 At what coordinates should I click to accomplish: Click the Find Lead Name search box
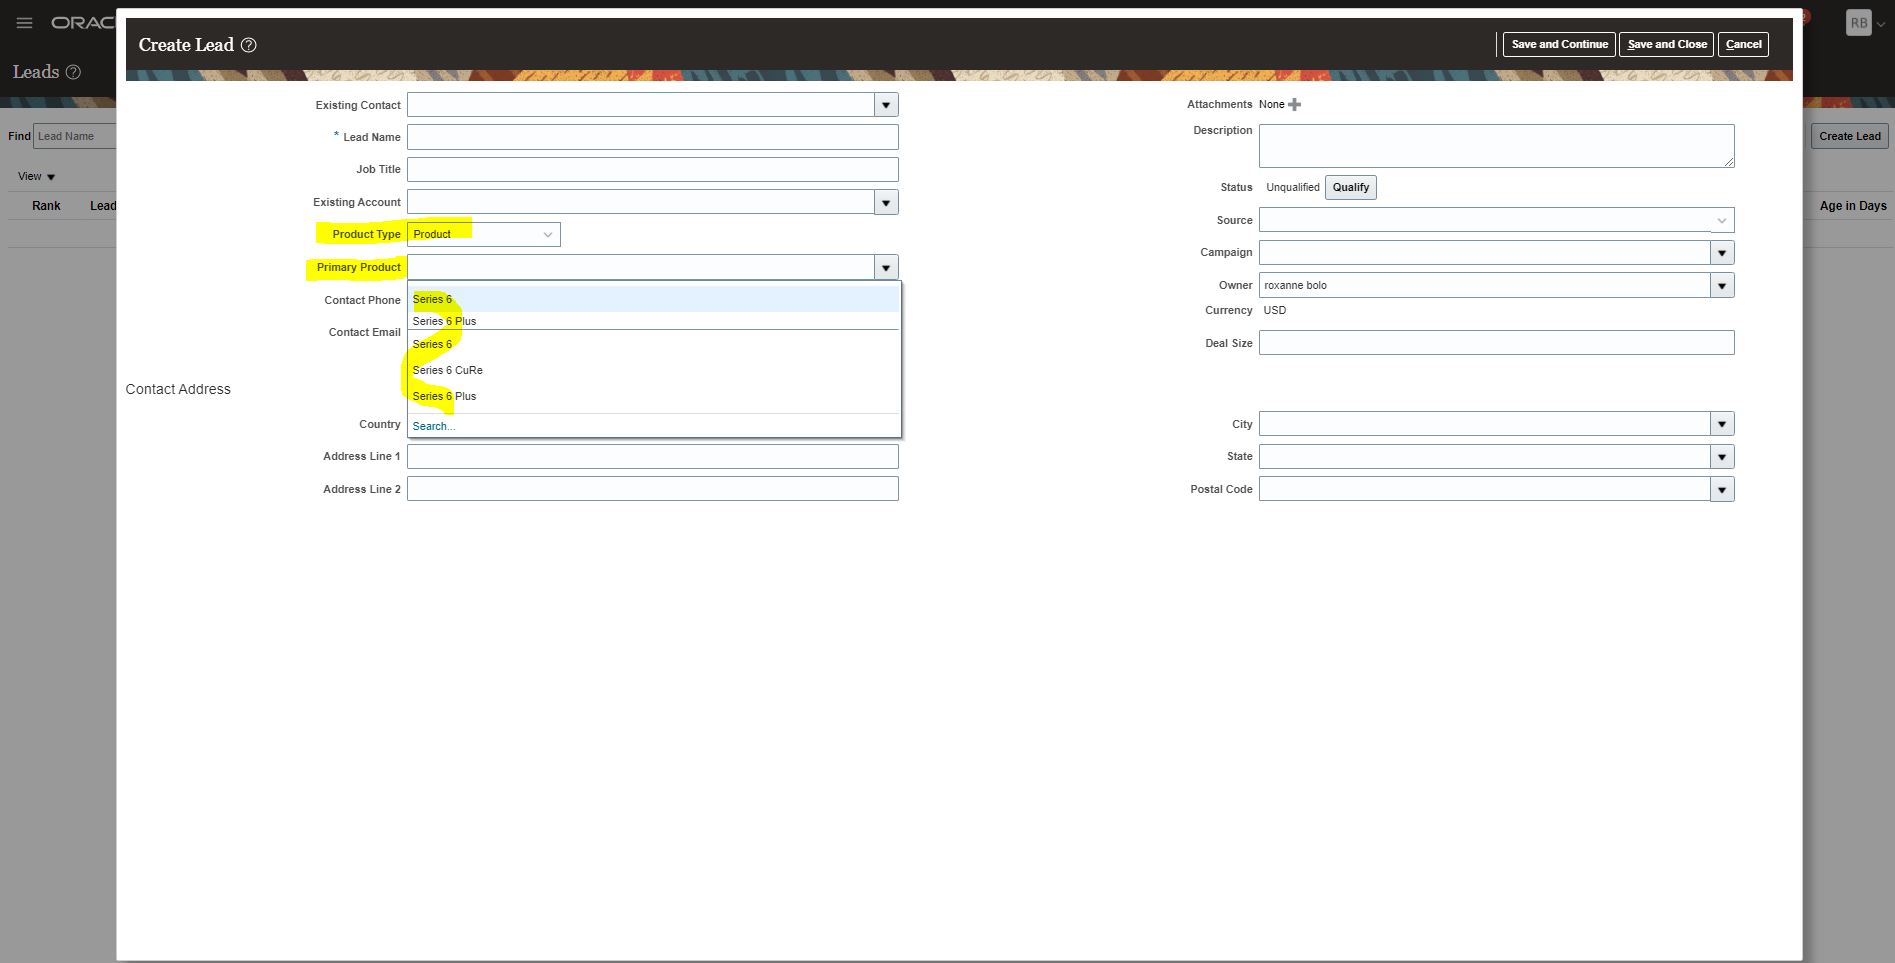75,136
